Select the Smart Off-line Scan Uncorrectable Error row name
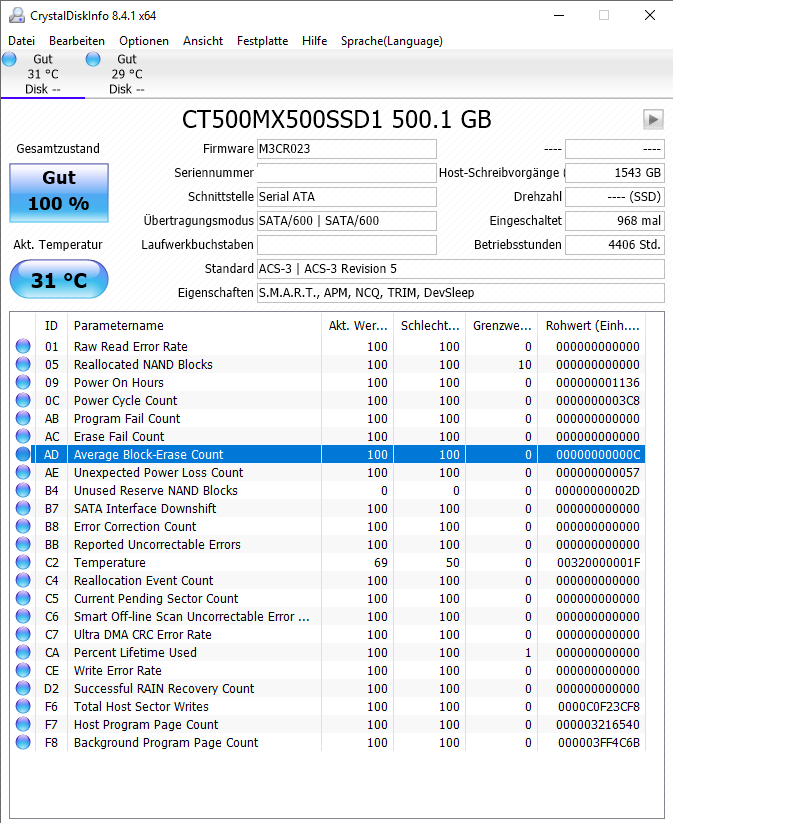This screenshot has height=823, width=800. tap(191, 616)
